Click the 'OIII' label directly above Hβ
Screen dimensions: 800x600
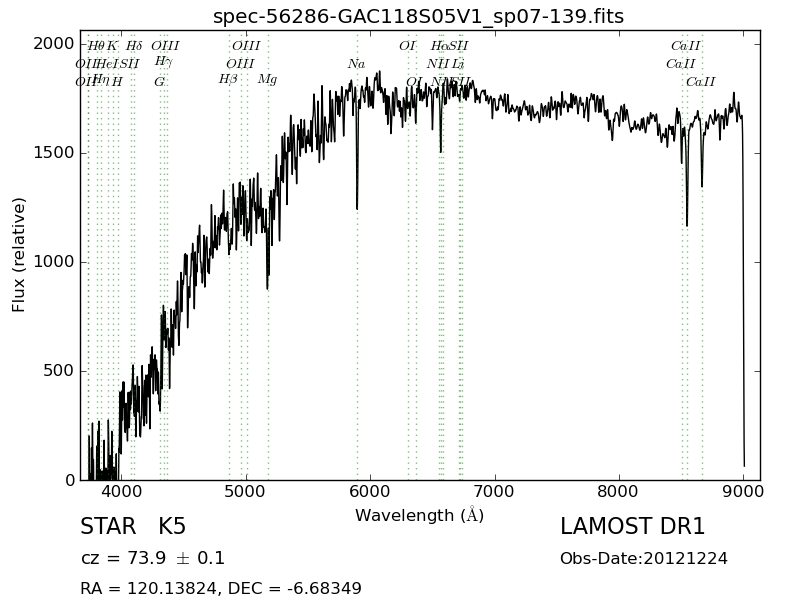[240, 64]
